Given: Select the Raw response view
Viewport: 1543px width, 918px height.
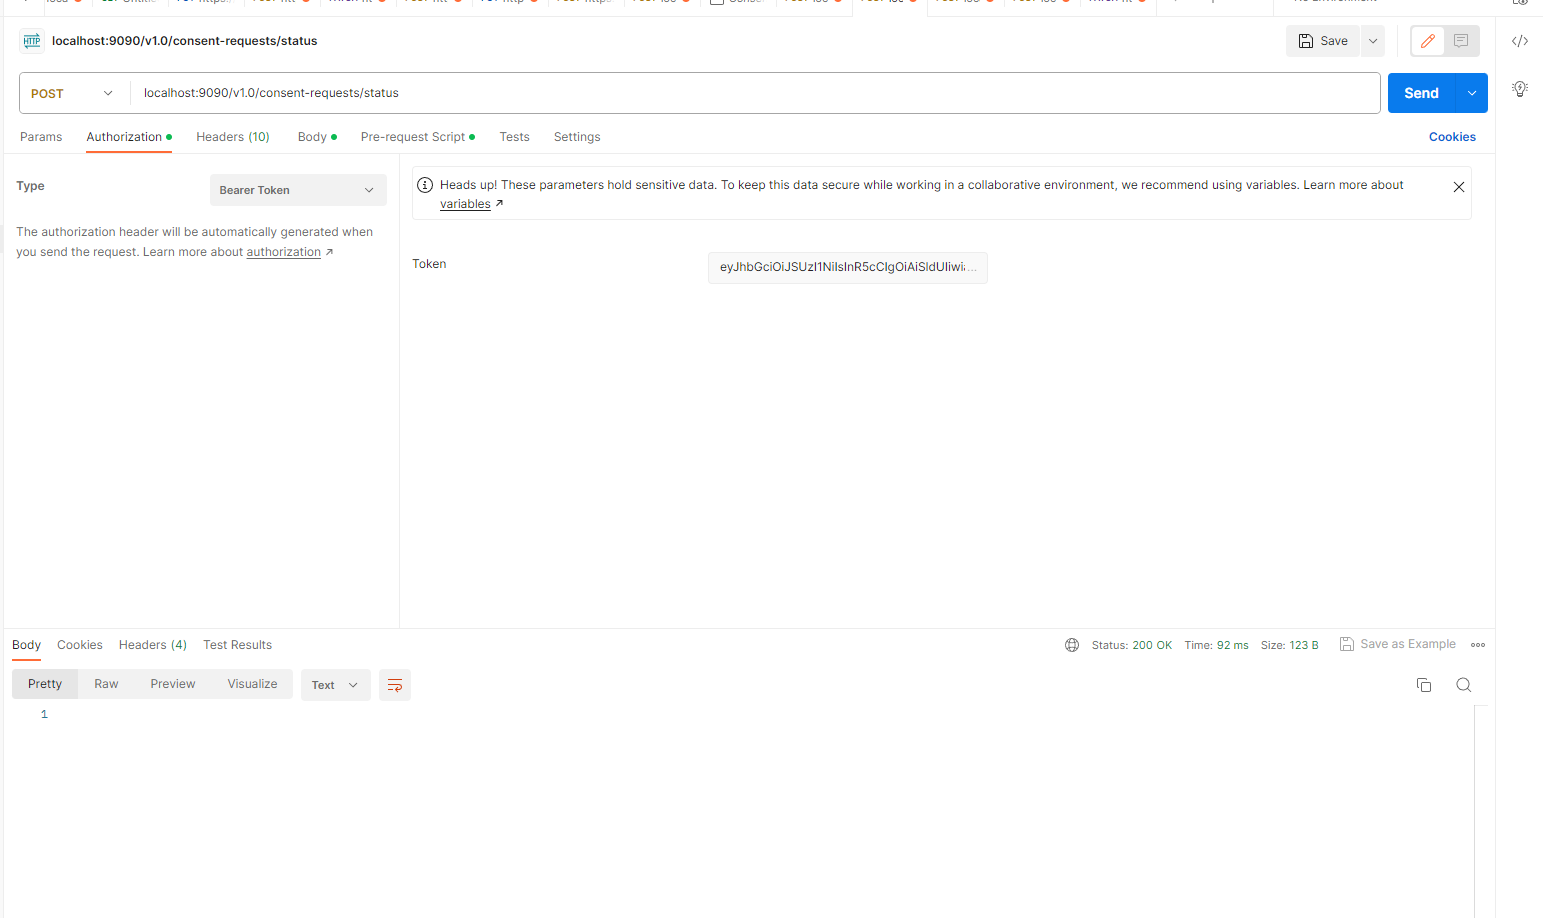Looking at the screenshot, I should click(106, 684).
